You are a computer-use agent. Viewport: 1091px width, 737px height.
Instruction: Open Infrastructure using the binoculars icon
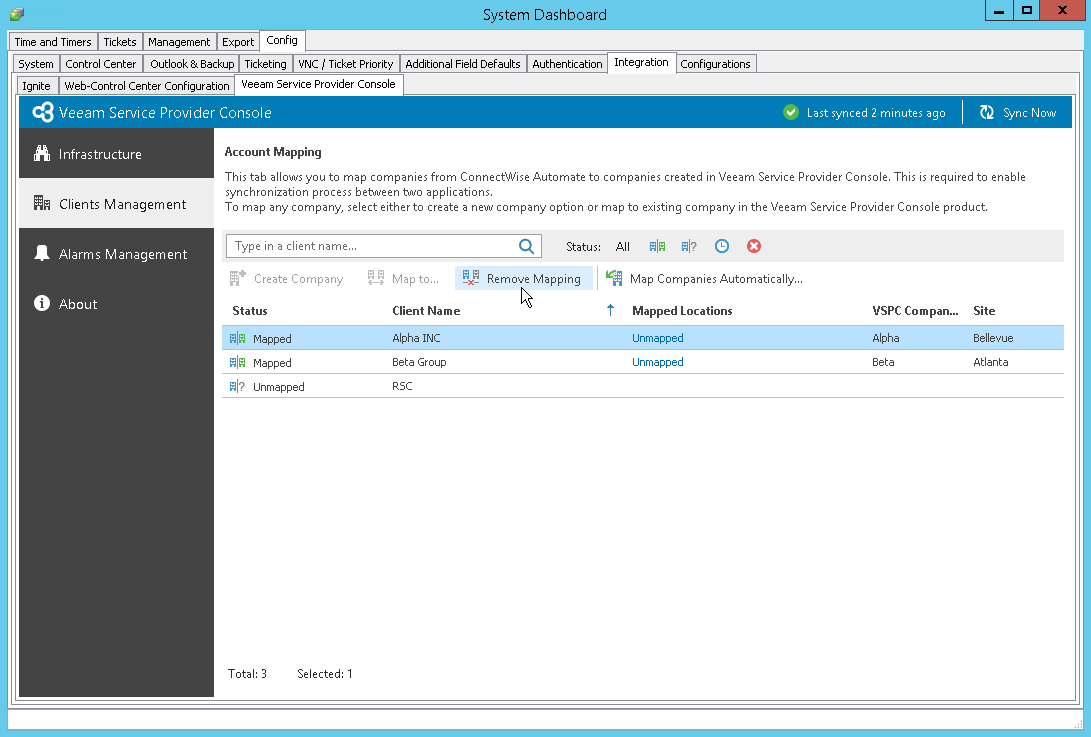[43, 154]
